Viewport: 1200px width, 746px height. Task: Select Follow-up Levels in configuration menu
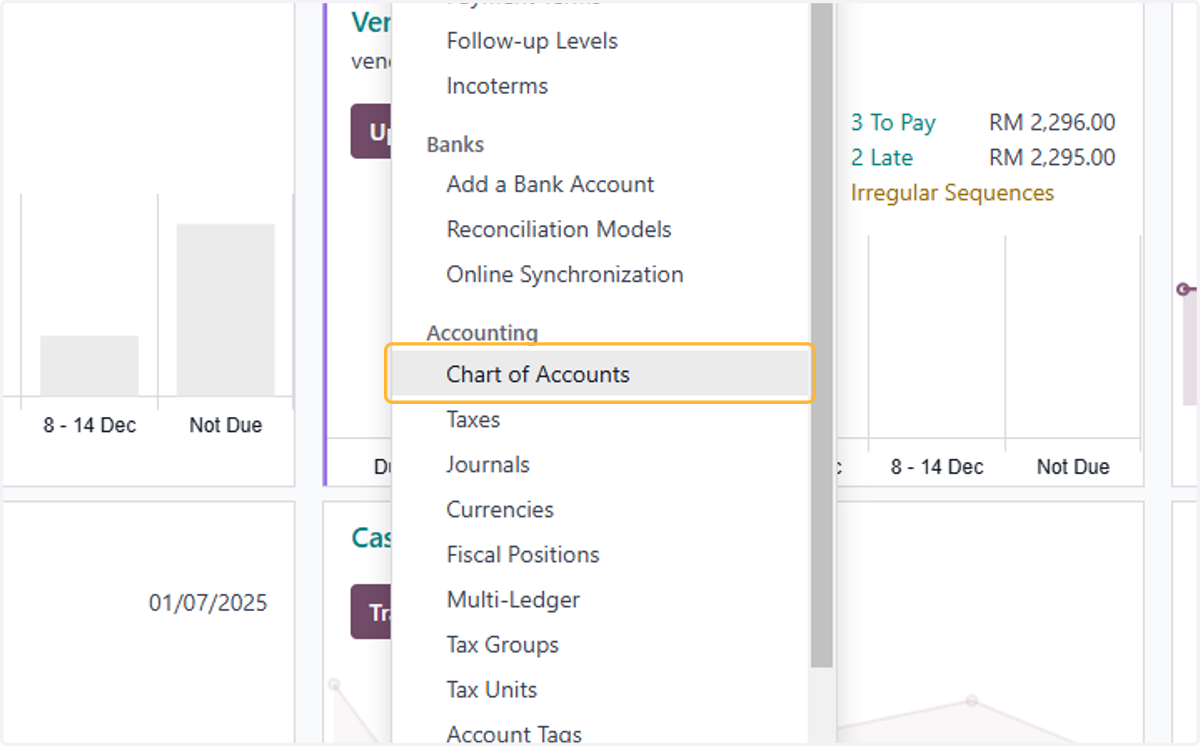pos(532,41)
